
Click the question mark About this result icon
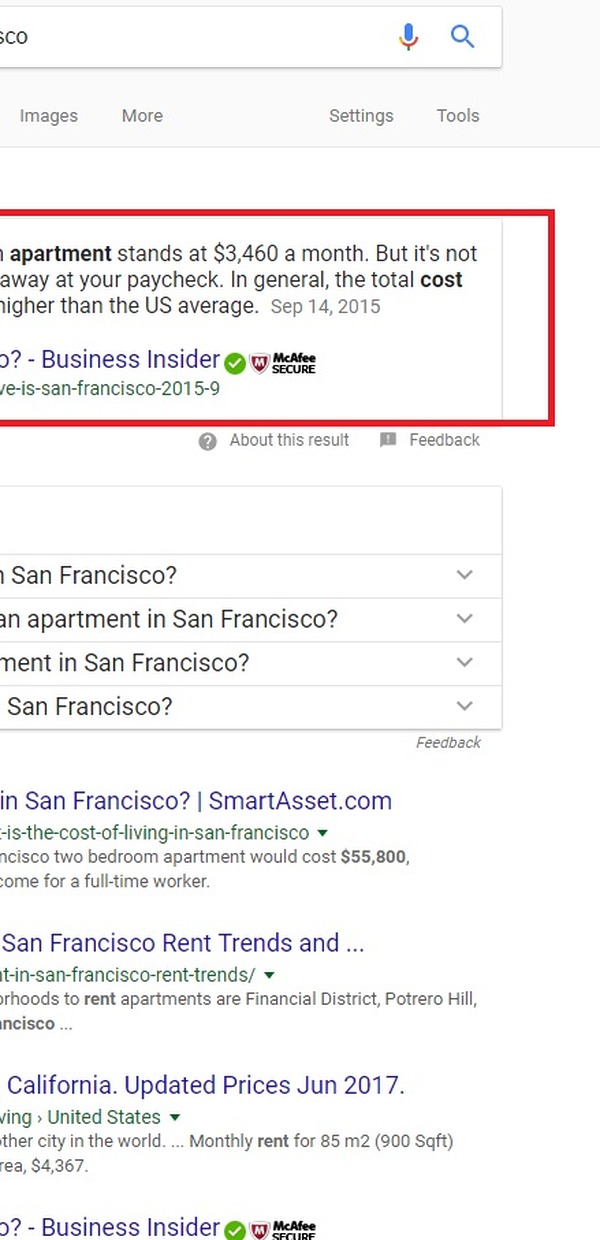pos(207,441)
